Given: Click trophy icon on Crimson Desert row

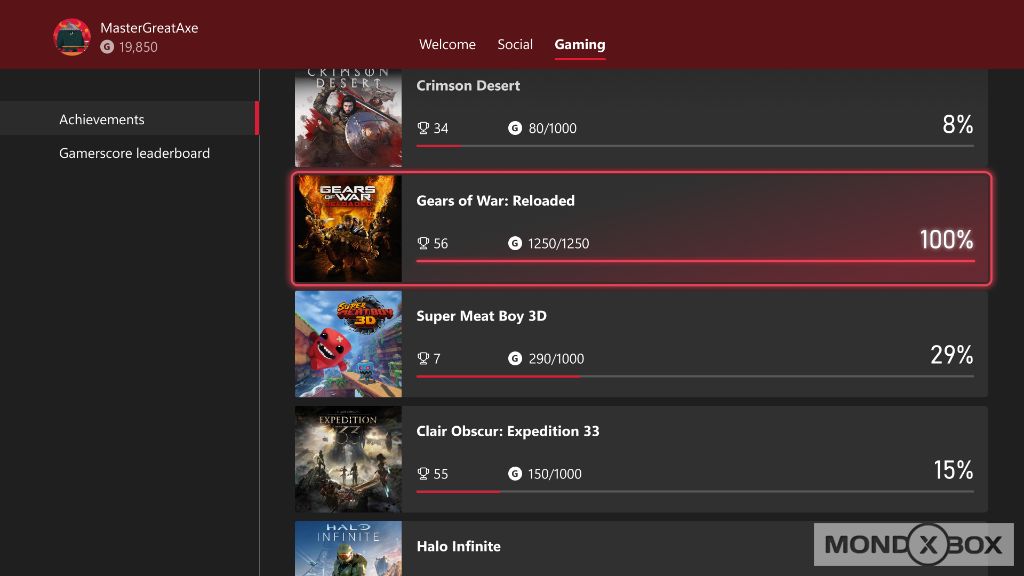Looking at the screenshot, I should (423, 128).
